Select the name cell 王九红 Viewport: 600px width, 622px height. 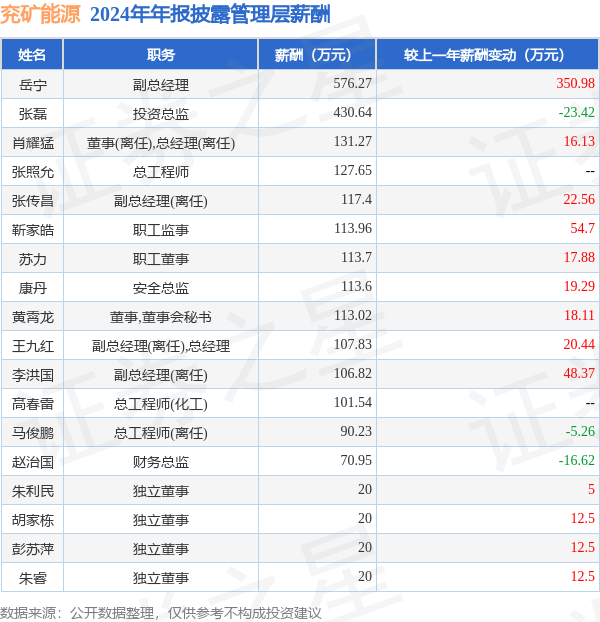[x=33, y=346]
